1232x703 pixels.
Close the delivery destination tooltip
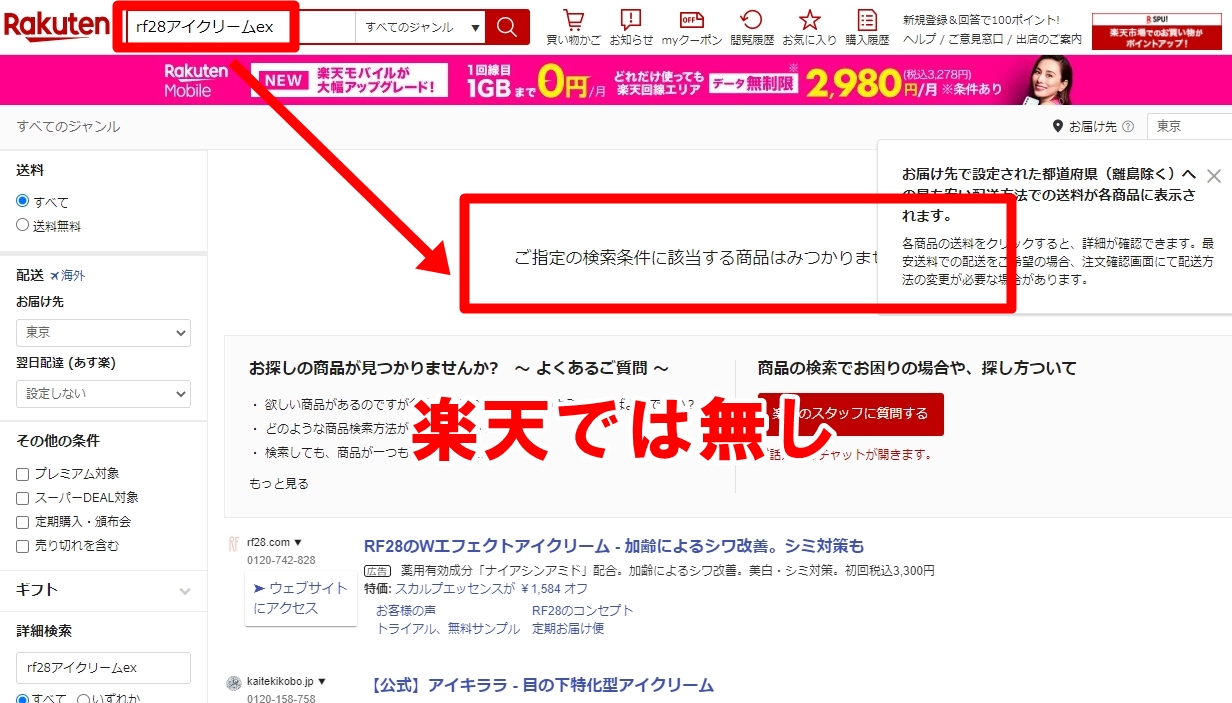click(1214, 176)
